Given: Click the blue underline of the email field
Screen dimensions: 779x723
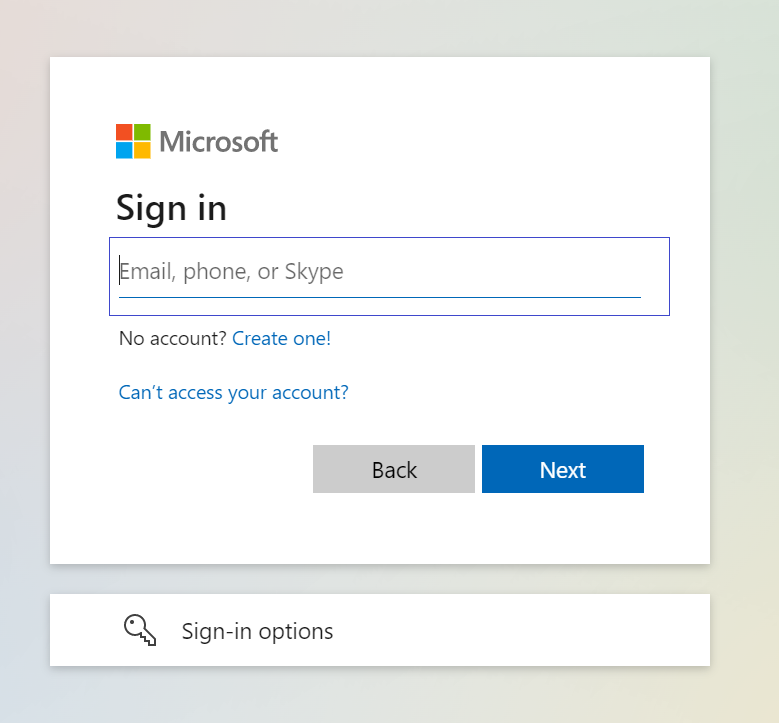Looking at the screenshot, I should 380,297.
